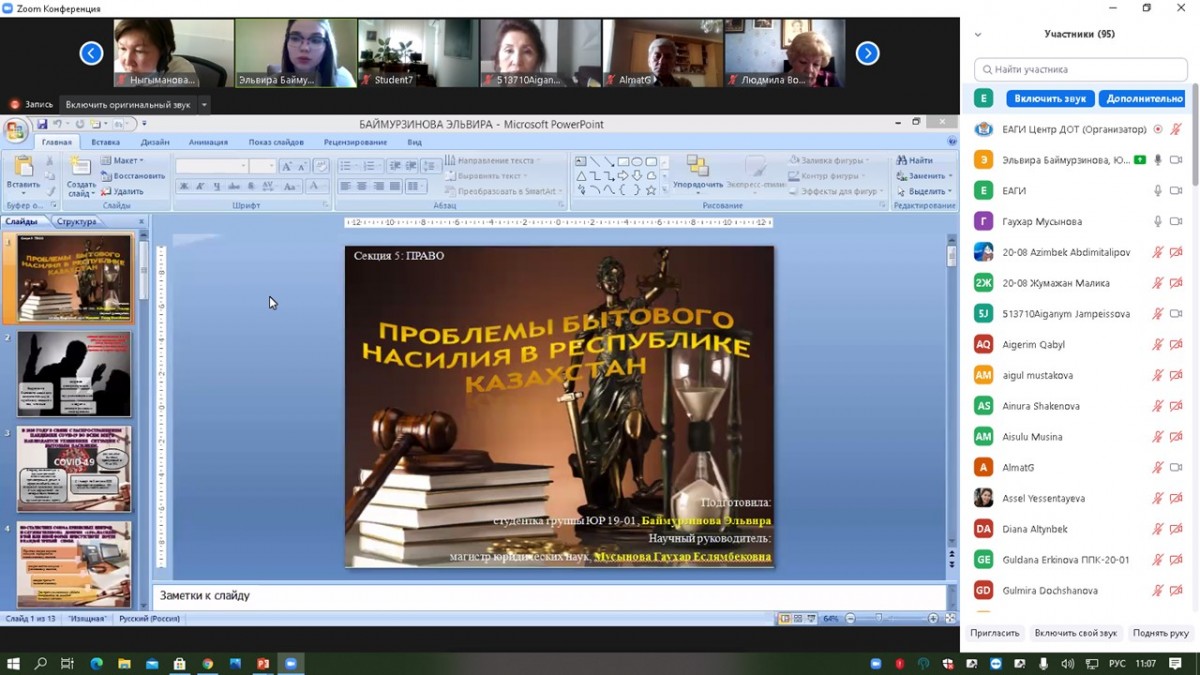The height and width of the screenshot is (675, 1200).
Task: Click the Find (Найти) tool in ribbon
Action: click(915, 160)
